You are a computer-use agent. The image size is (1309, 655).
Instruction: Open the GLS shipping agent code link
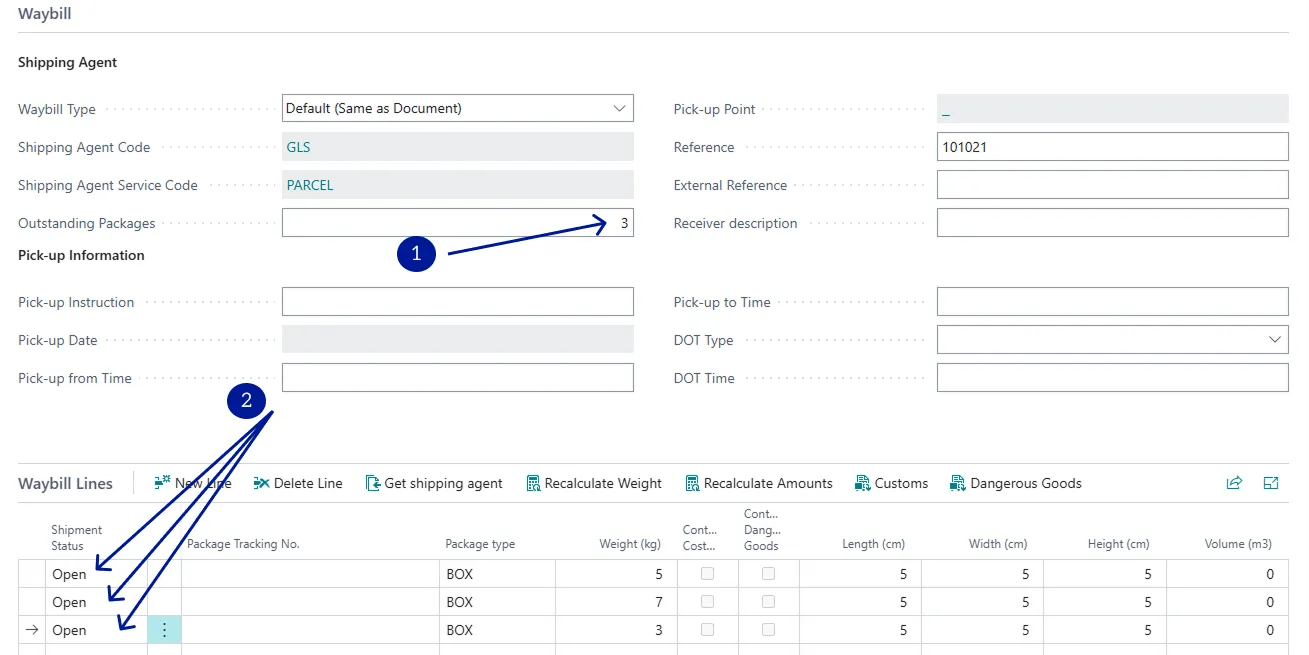[x=298, y=147]
